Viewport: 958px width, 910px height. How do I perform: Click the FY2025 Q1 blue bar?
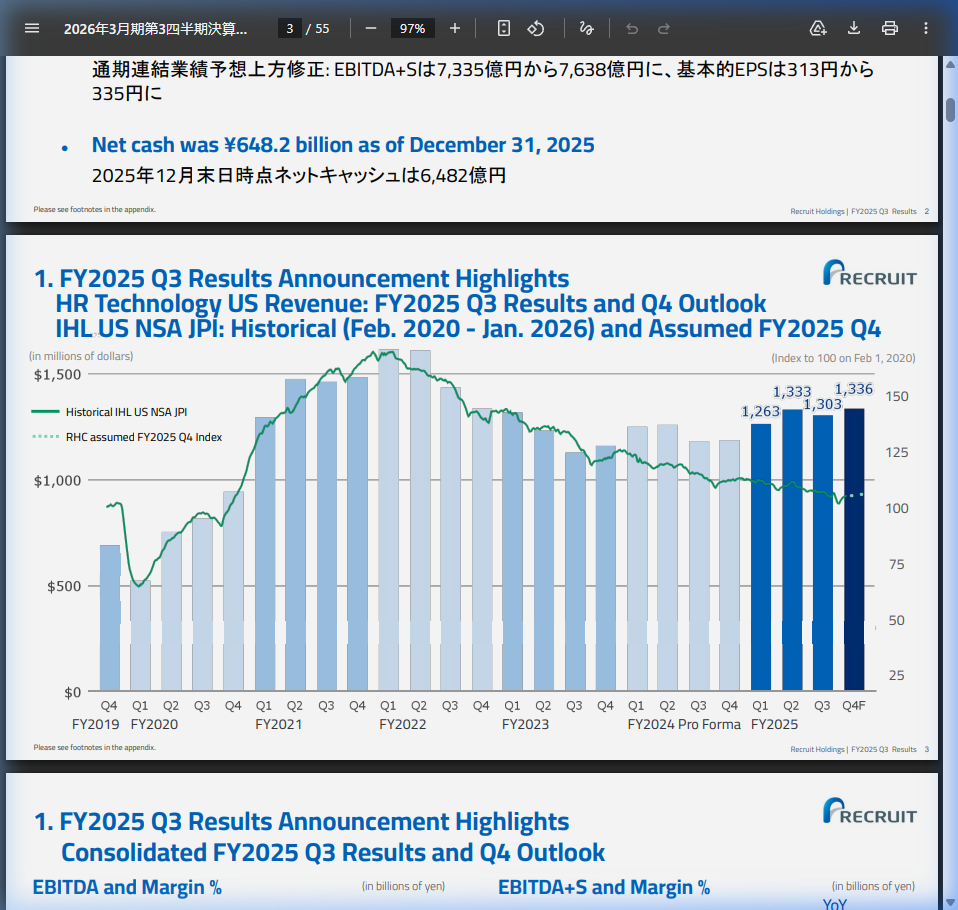pos(761,557)
